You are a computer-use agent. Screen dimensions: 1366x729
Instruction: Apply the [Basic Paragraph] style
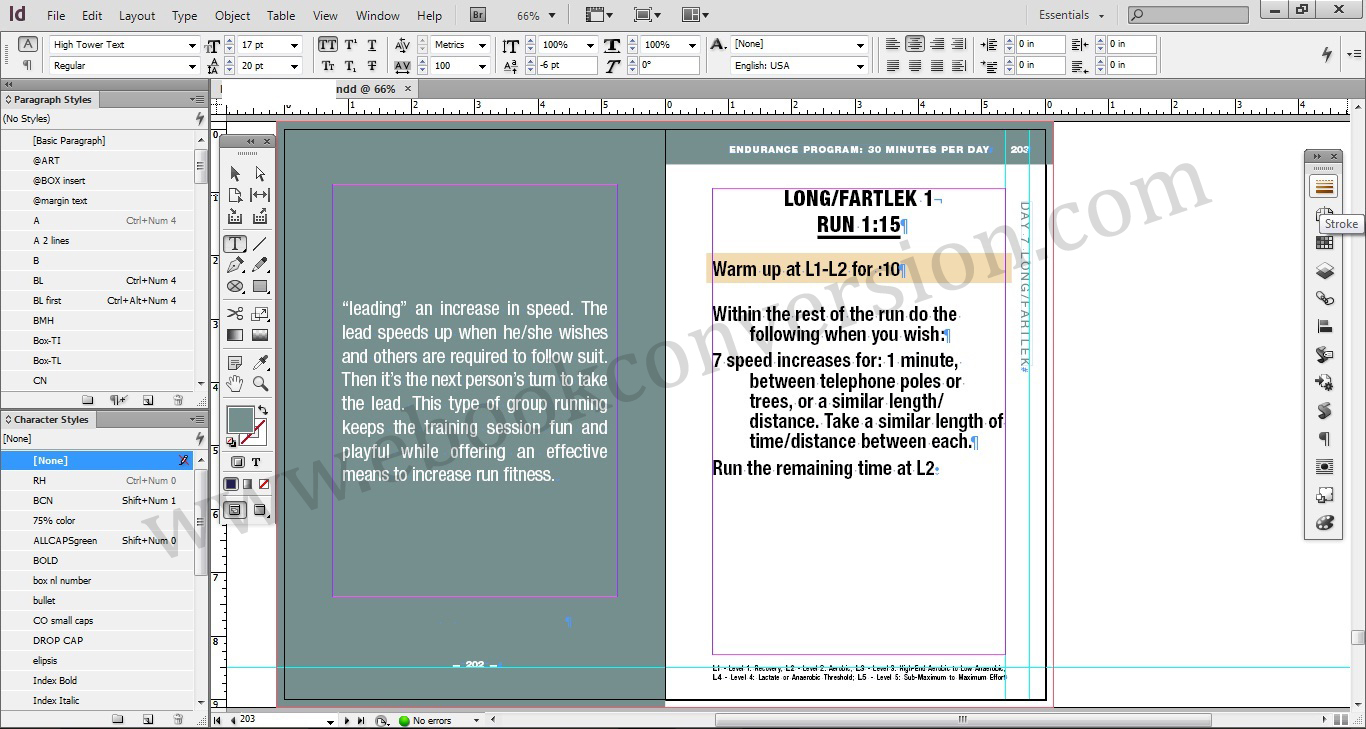tap(98, 141)
